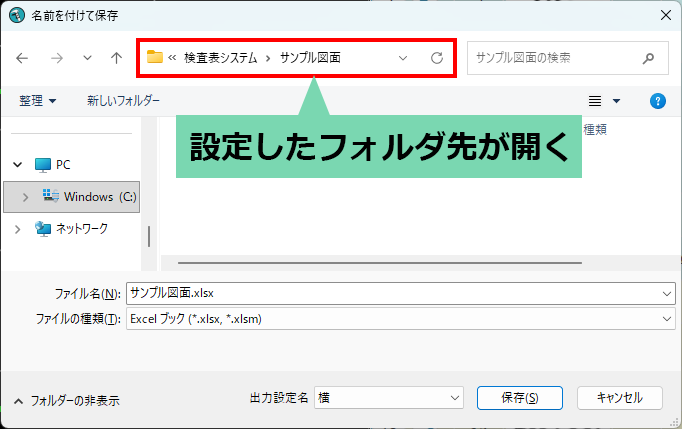Select 検査表システム in the address path
This screenshot has width=682, height=429.
221,57
